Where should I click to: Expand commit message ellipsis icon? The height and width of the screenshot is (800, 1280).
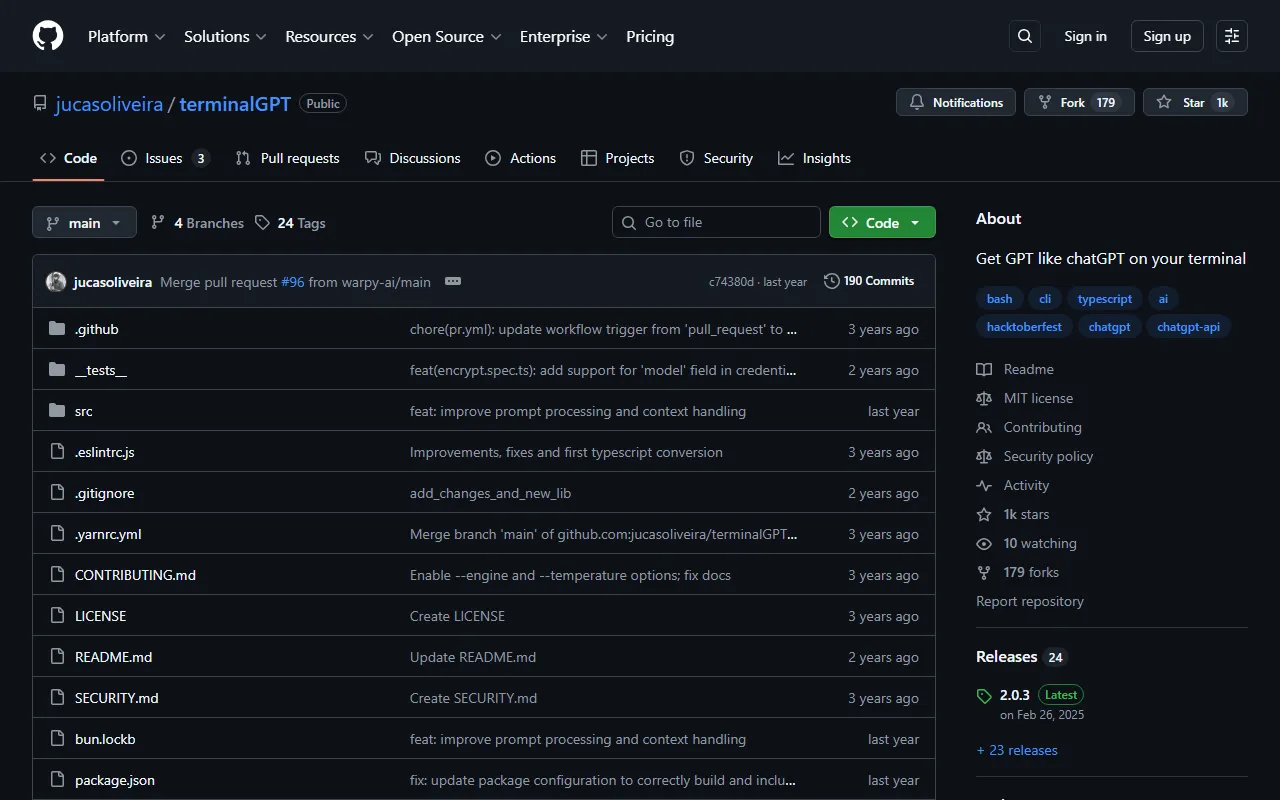pyautogui.click(x=453, y=282)
